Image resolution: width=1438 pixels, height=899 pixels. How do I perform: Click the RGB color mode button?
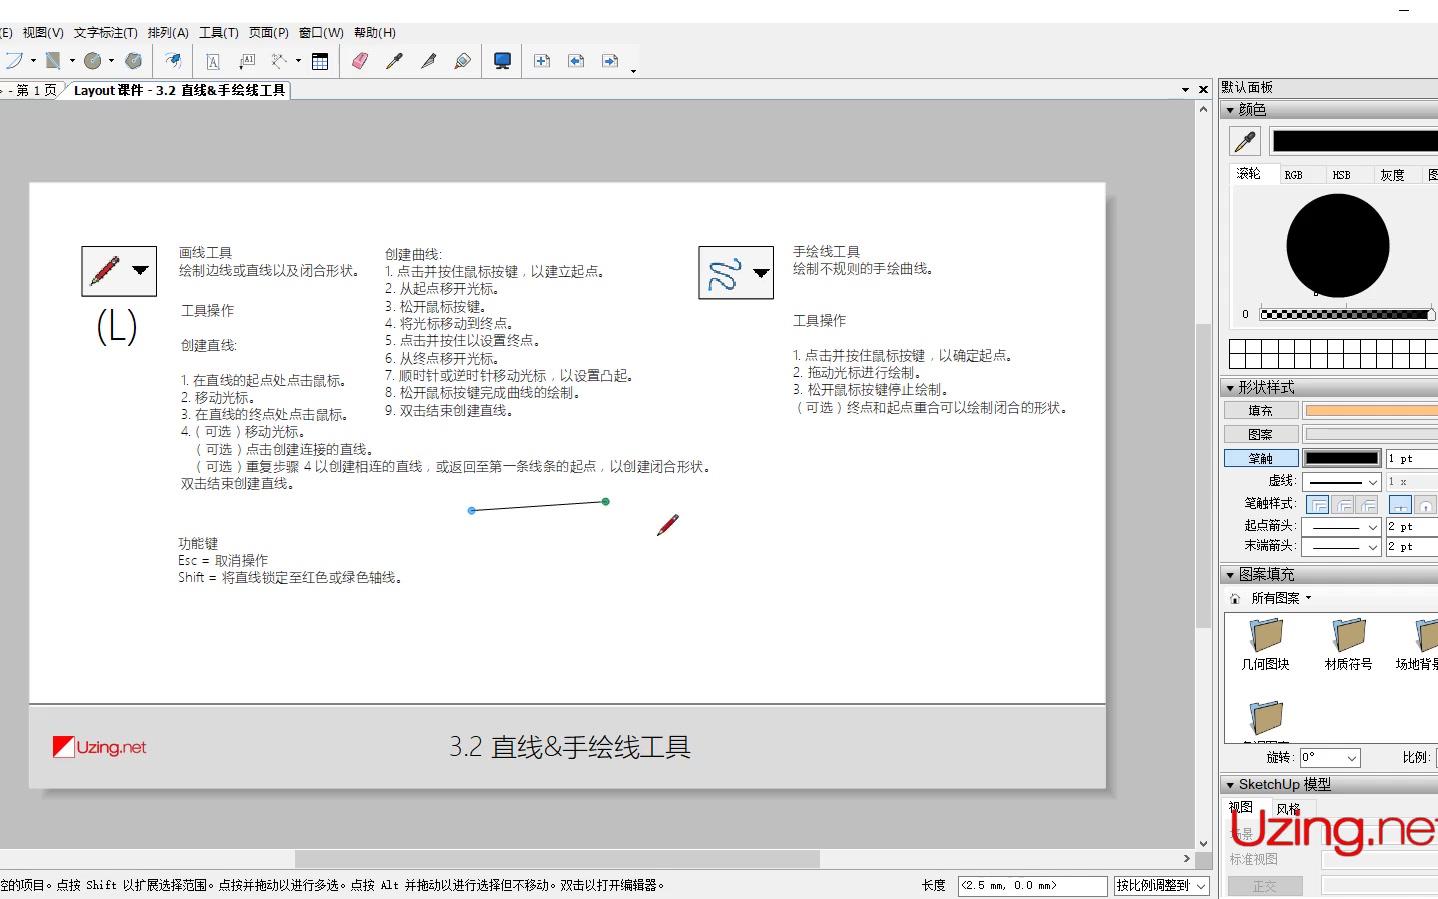click(1294, 174)
